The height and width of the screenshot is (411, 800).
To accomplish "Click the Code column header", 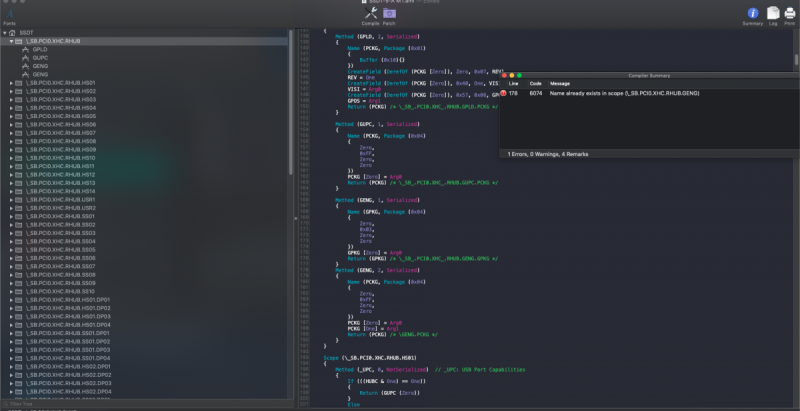I will point(535,83).
